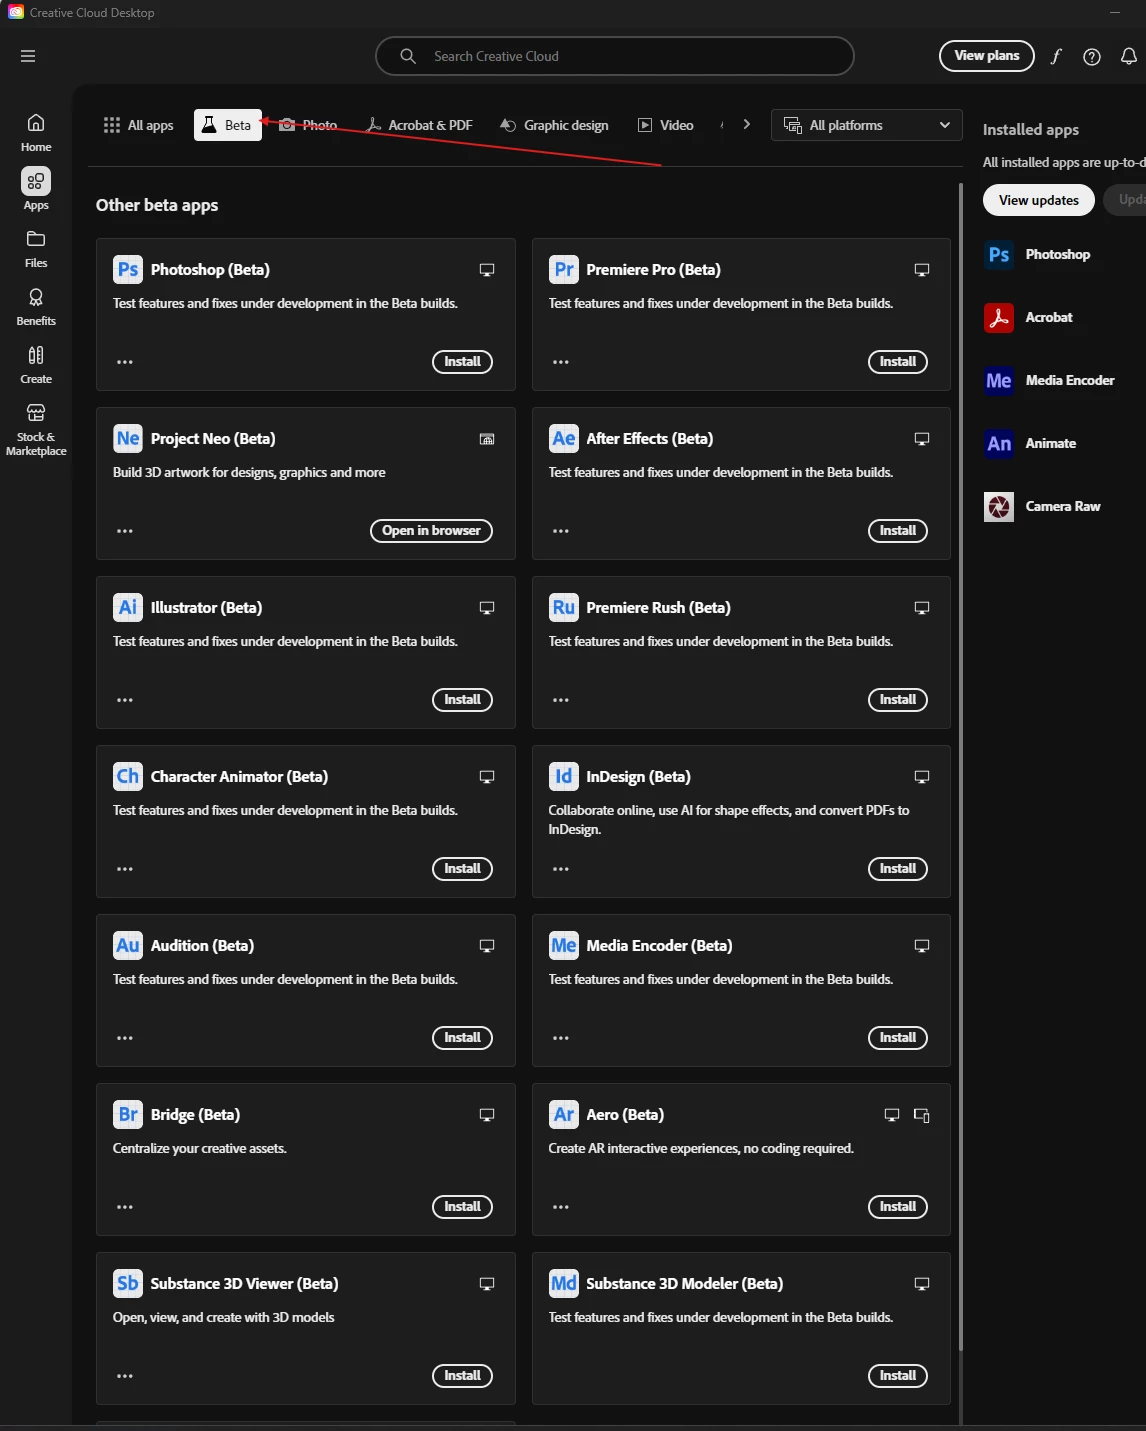Switch to the All apps tab
Screen dimensions: 1146x1431
click(x=138, y=125)
